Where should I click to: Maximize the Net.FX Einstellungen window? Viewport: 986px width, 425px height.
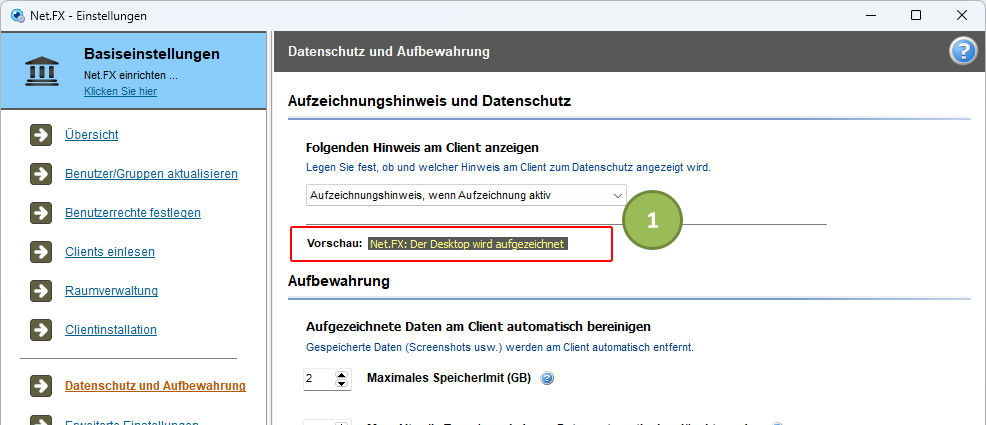[916, 15]
